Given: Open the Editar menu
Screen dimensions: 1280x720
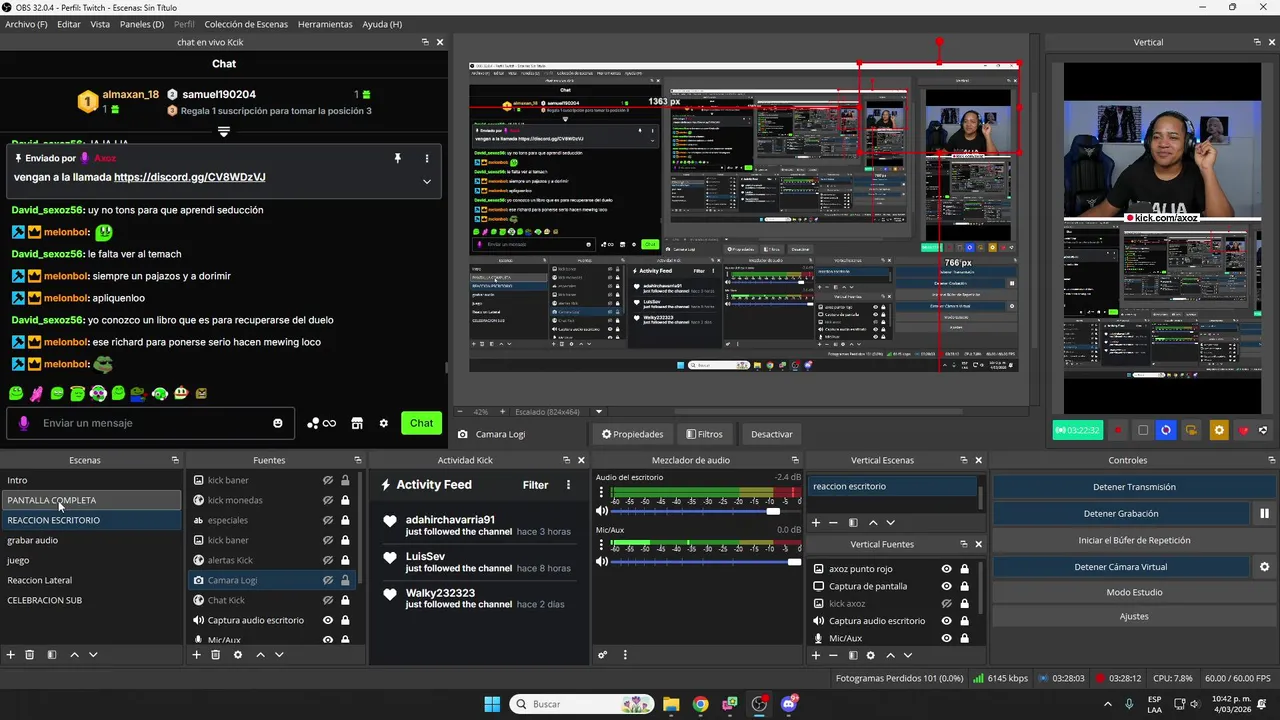Looking at the screenshot, I should pyautogui.click(x=69, y=24).
